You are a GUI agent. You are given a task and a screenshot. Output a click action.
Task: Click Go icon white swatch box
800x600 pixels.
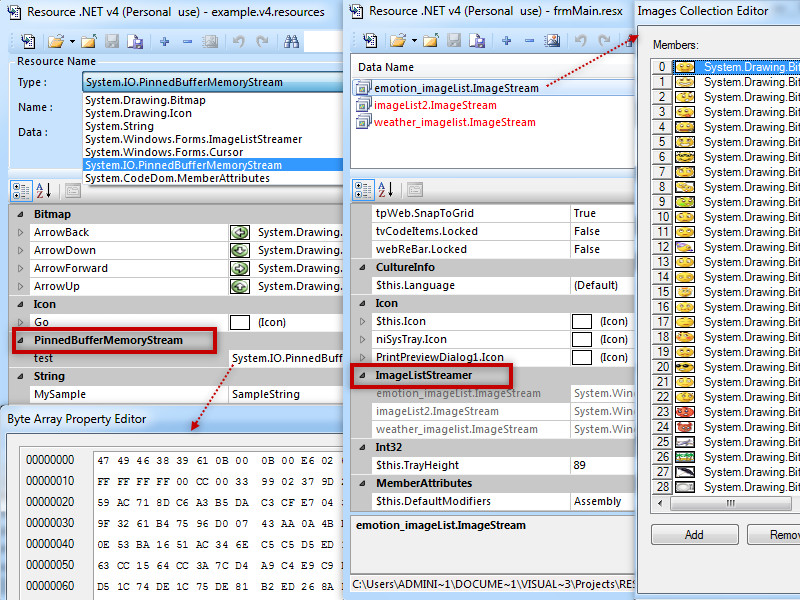click(240, 322)
